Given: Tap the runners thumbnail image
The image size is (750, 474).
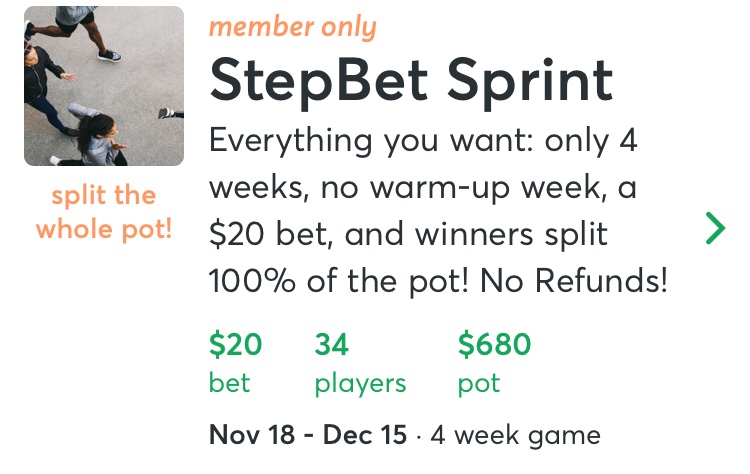Looking at the screenshot, I should coord(104,86).
